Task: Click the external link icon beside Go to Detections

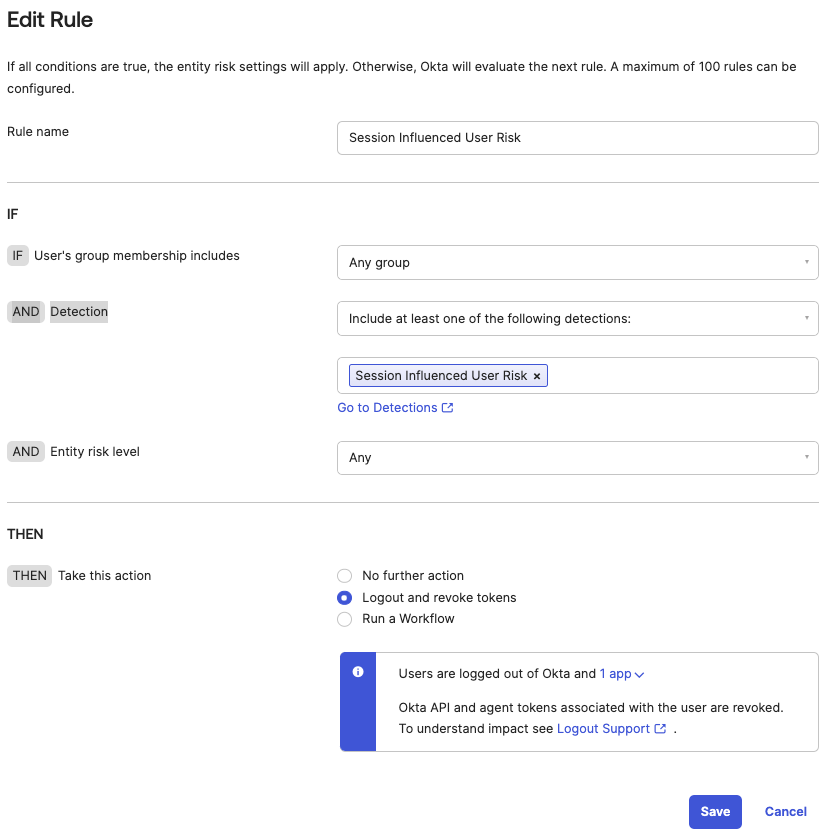Action: pos(448,408)
